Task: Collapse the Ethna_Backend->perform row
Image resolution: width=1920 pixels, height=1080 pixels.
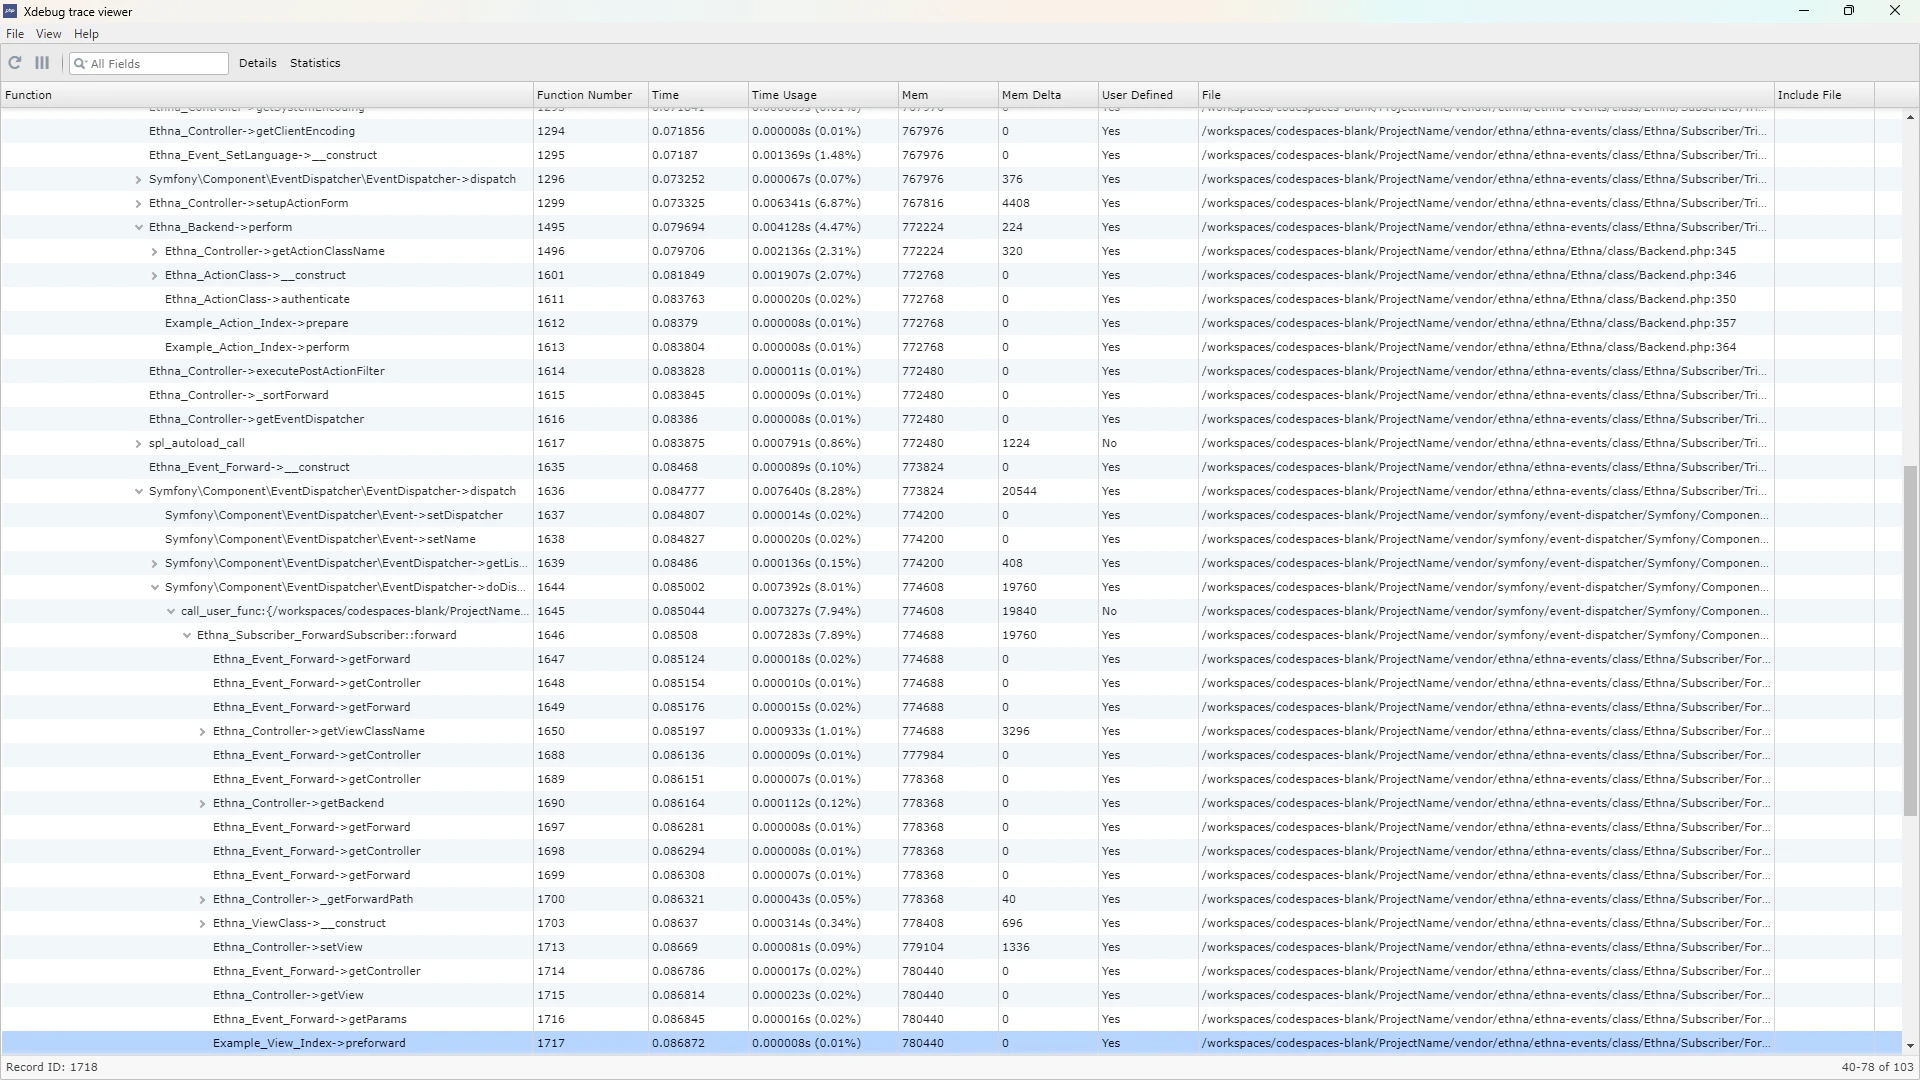Action: (x=139, y=227)
